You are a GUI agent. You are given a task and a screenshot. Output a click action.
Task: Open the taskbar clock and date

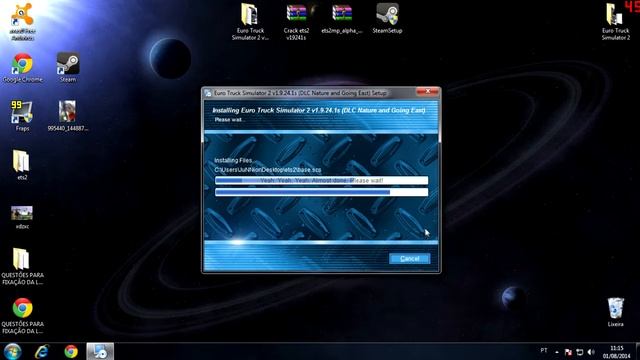point(616,352)
